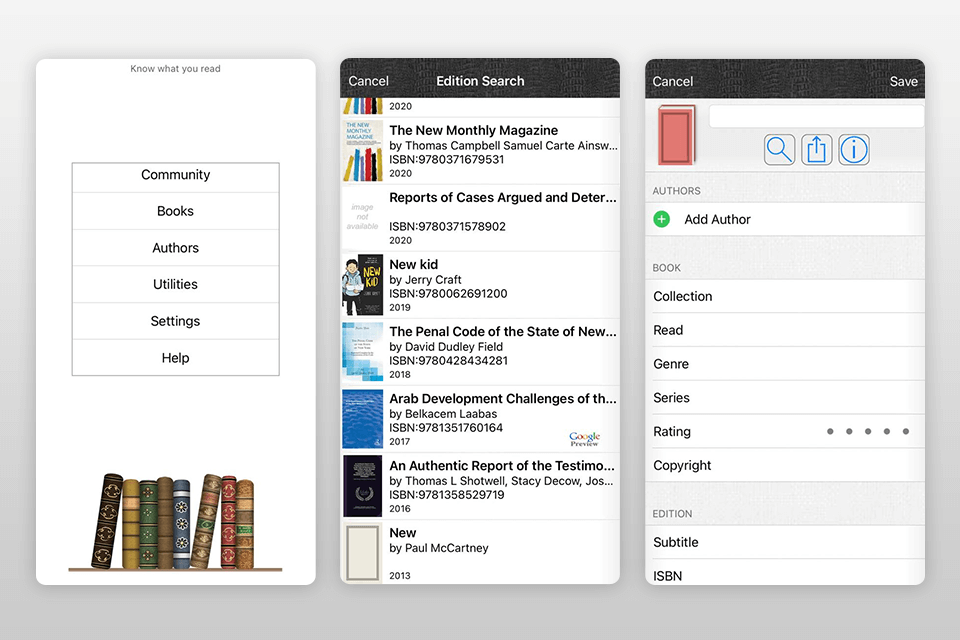Set rating to five dots
This screenshot has height=640, width=960.
pyautogui.click(x=906, y=431)
